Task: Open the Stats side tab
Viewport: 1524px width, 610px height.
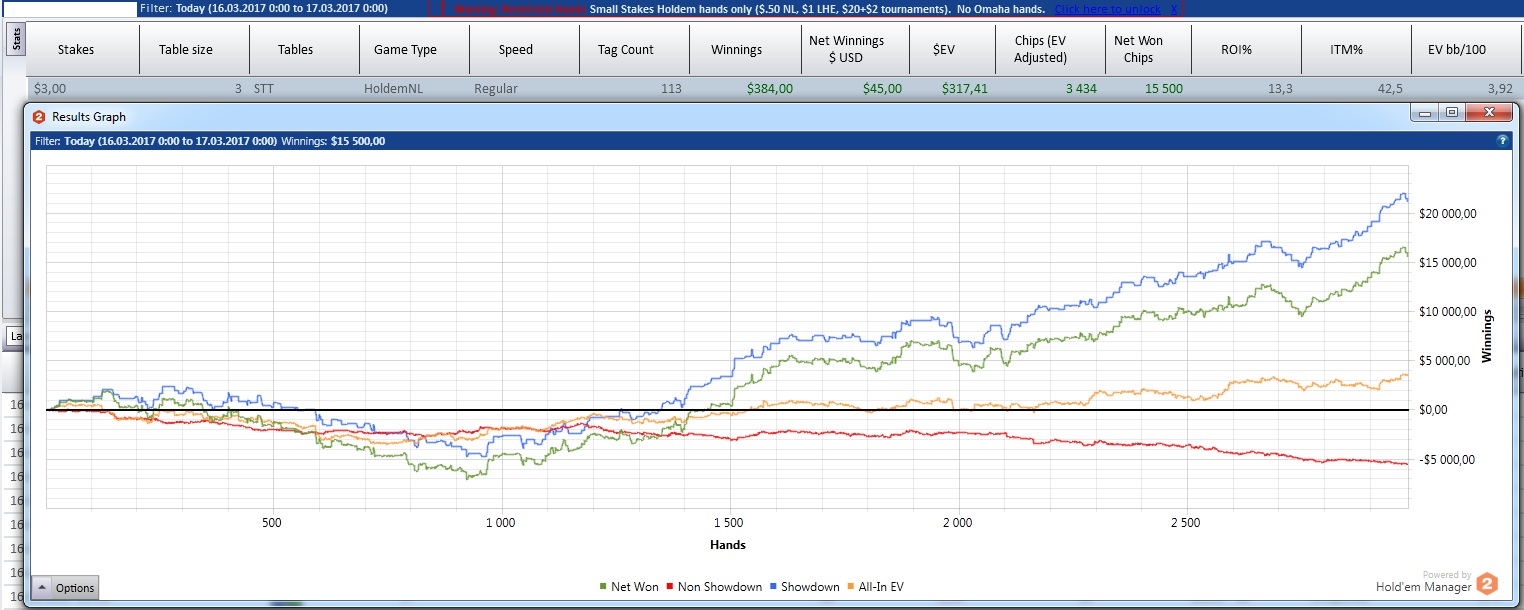Action: click(x=16, y=40)
